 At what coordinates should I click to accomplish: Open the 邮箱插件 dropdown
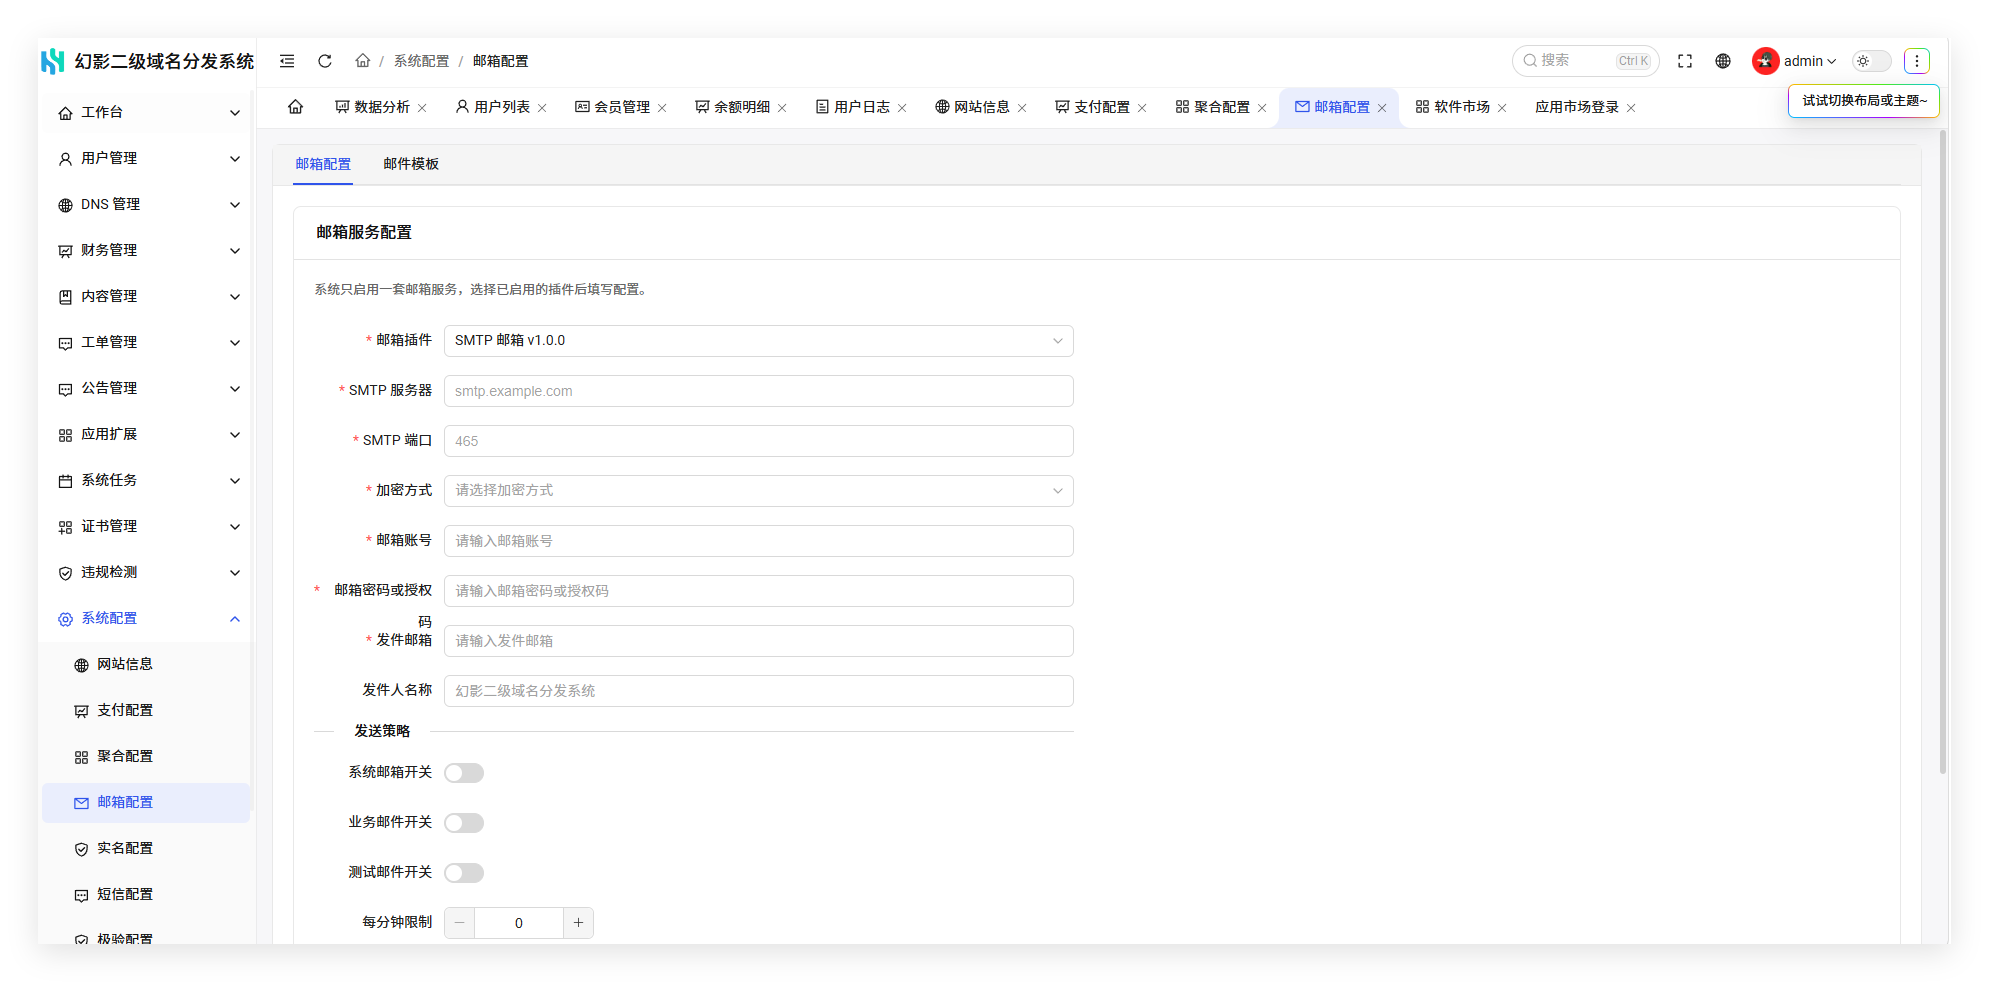coord(759,341)
